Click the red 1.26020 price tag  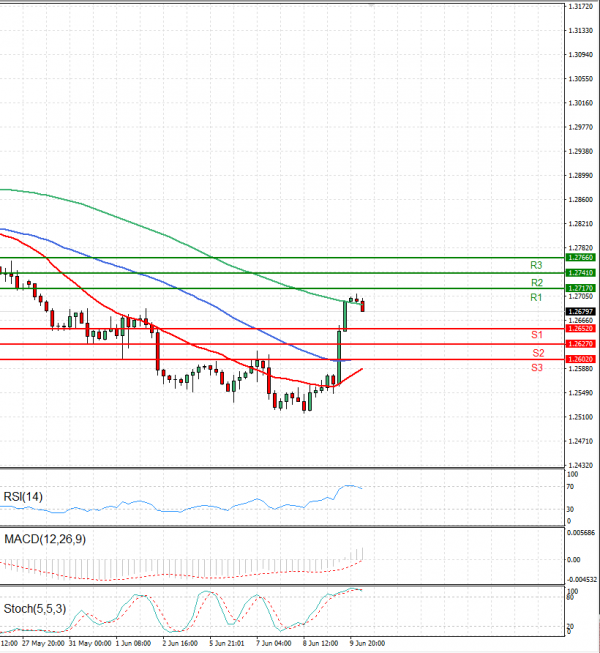tap(580, 359)
